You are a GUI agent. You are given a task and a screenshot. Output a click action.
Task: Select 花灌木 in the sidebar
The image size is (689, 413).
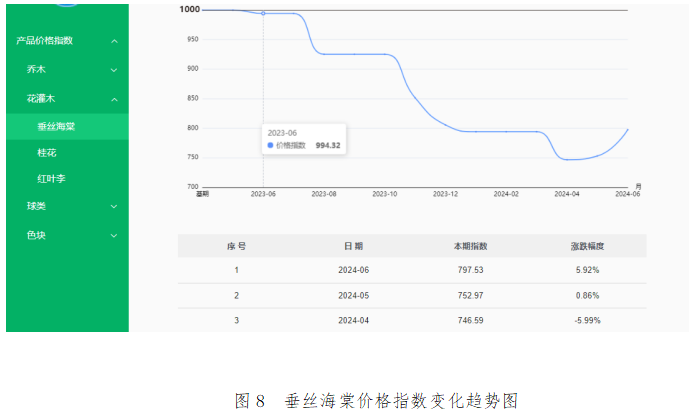pos(41,98)
